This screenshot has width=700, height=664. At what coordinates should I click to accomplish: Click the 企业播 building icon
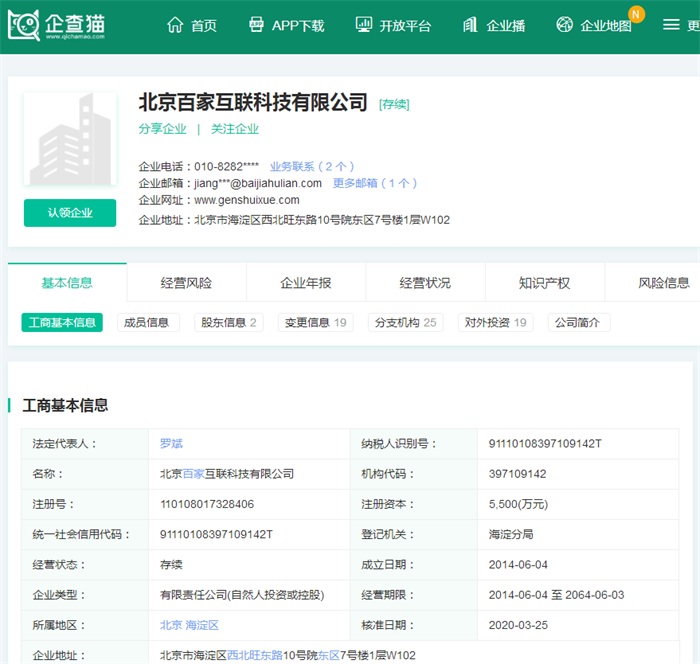click(x=470, y=25)
